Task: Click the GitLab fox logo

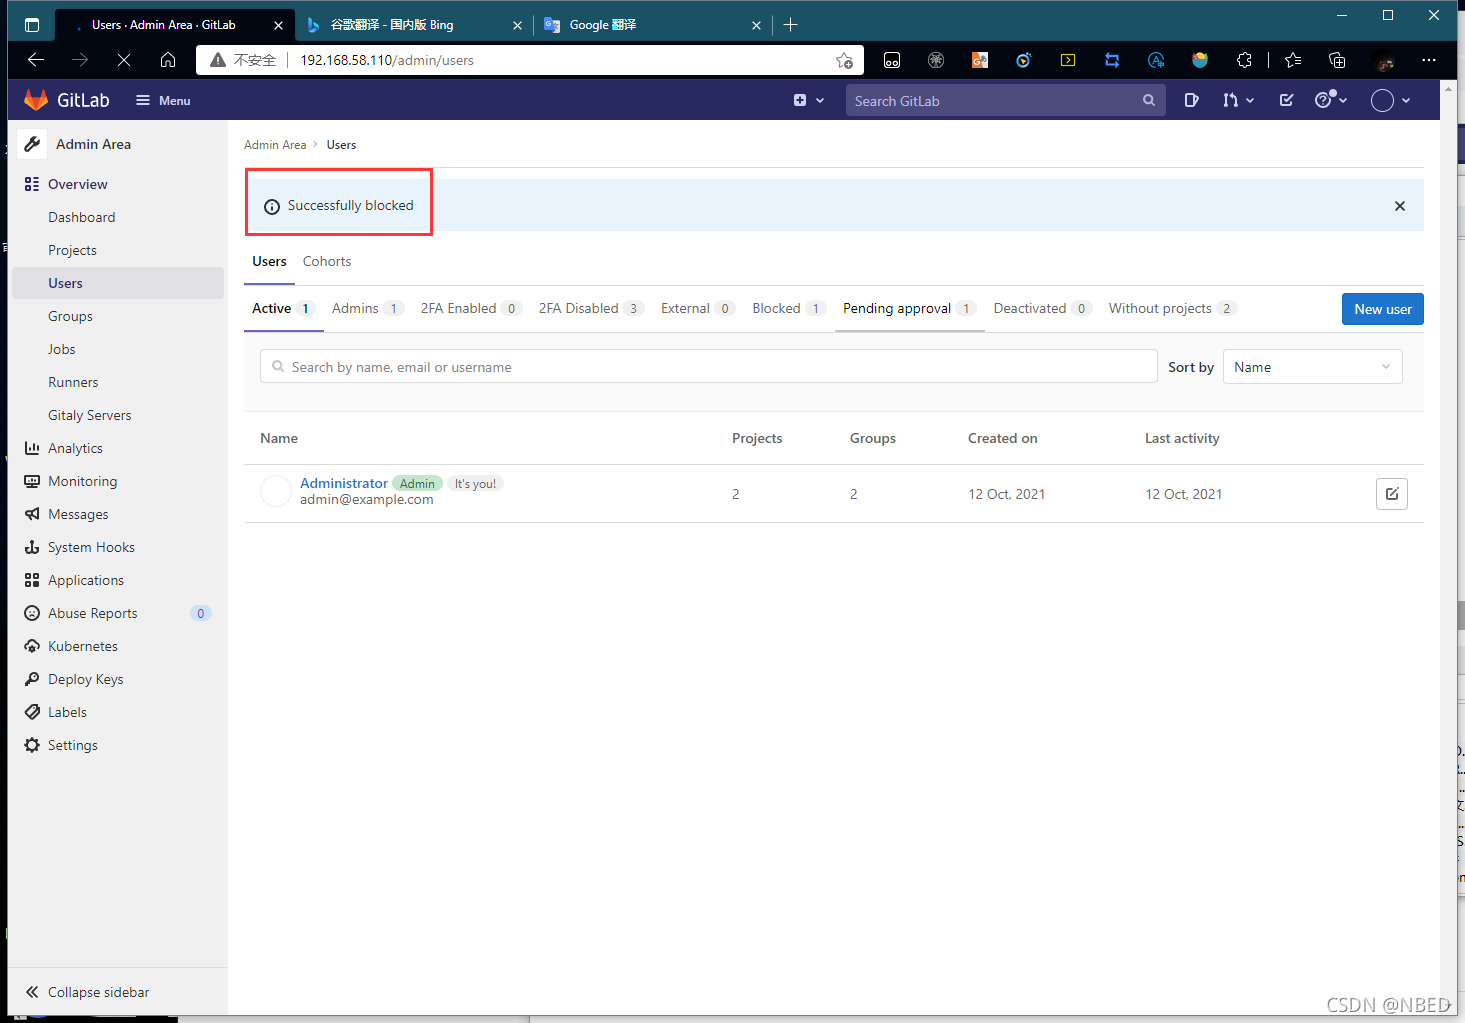Action: pyautogui.click(x=37, y=99)
